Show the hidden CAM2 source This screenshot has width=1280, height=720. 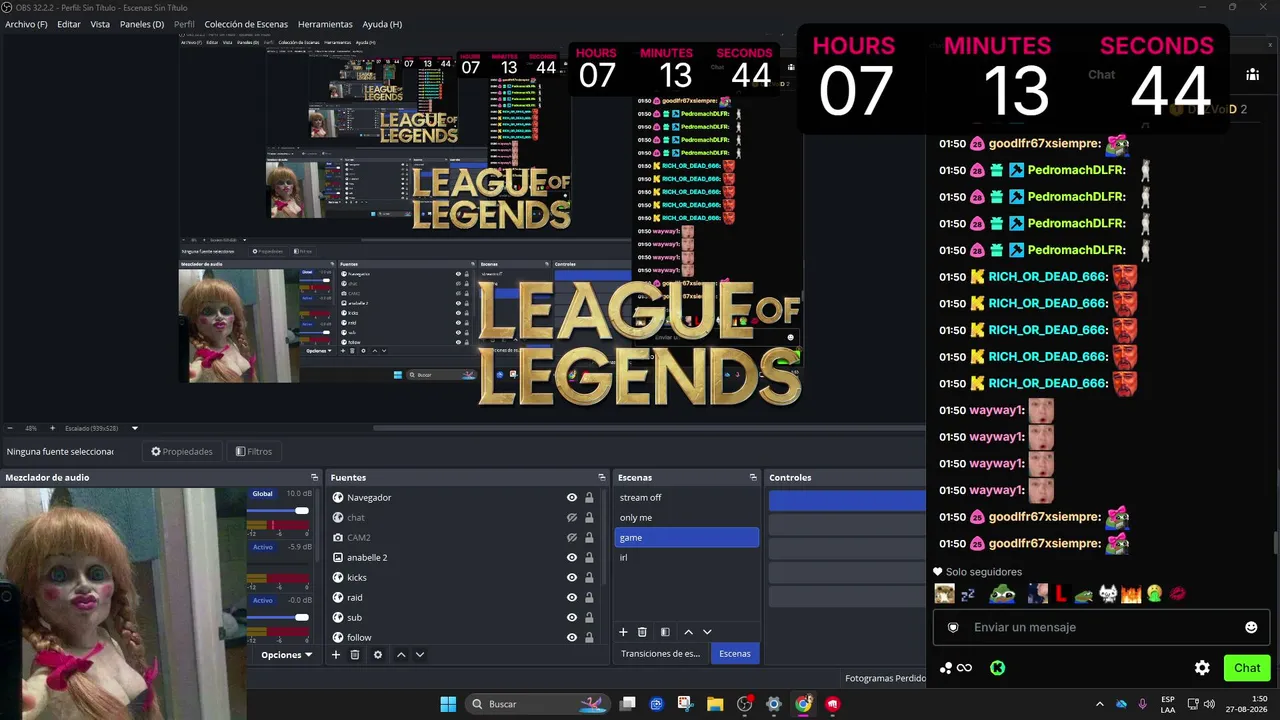(572, 538)
